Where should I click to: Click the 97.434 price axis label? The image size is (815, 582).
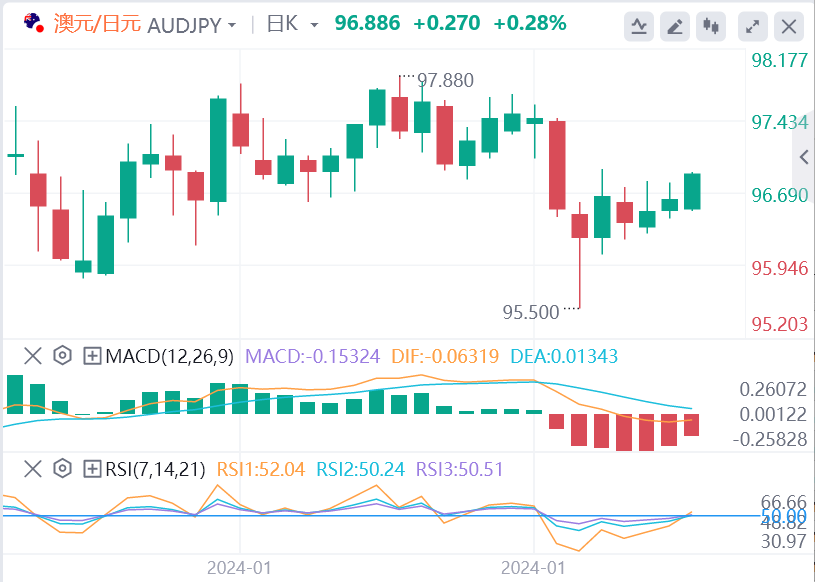[x=780, y=123]
